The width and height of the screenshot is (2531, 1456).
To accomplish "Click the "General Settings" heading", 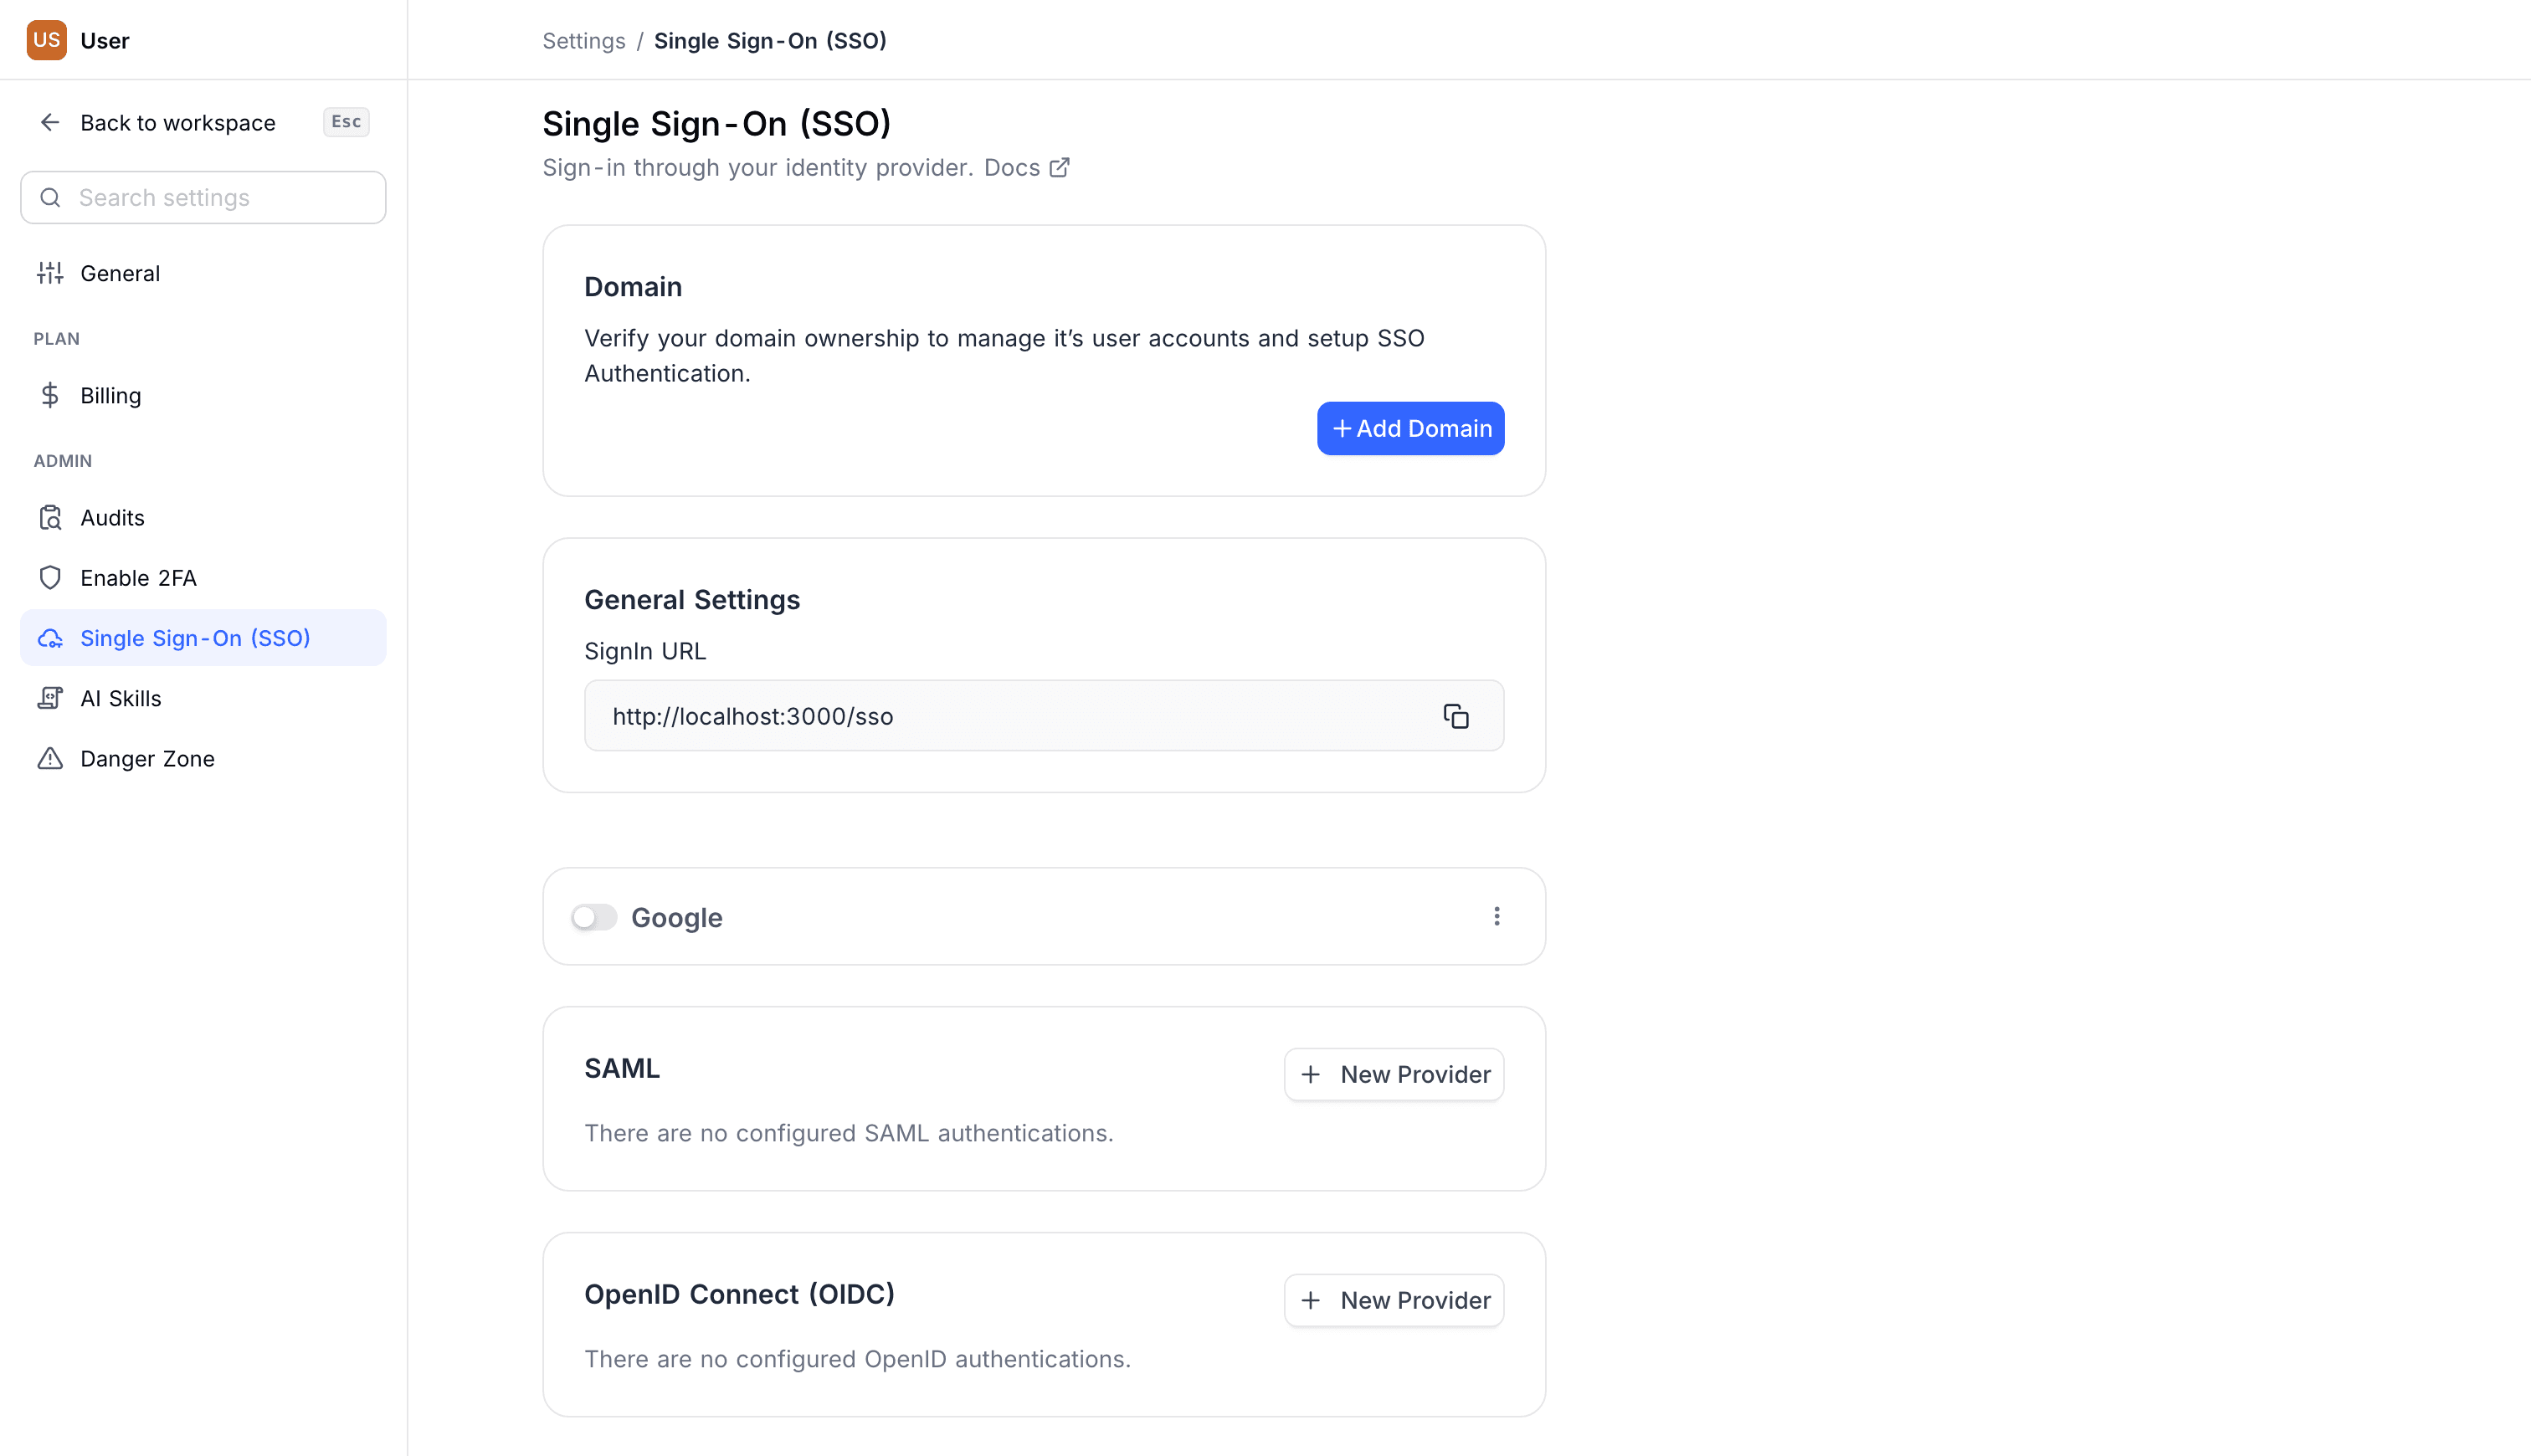I will click(x=692, y=599).
